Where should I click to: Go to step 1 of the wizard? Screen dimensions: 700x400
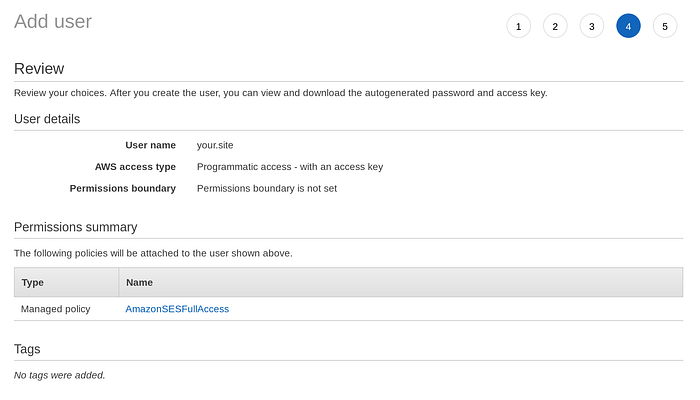(518, 26)
